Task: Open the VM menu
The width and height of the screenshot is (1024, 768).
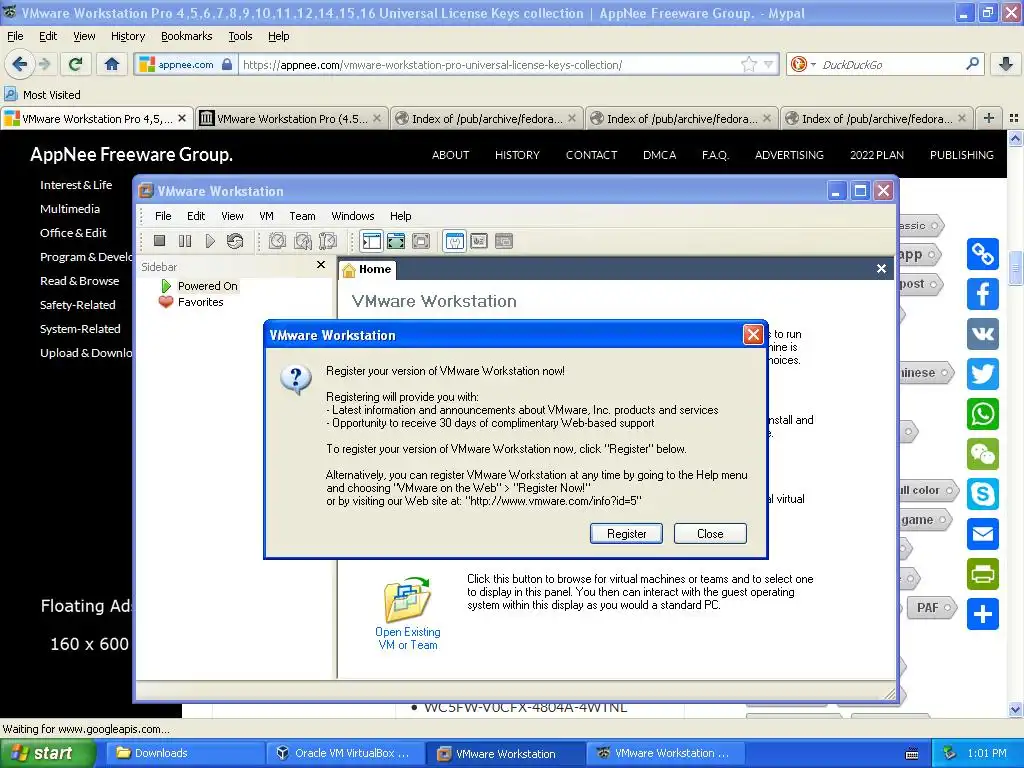Action: [266, 216]
